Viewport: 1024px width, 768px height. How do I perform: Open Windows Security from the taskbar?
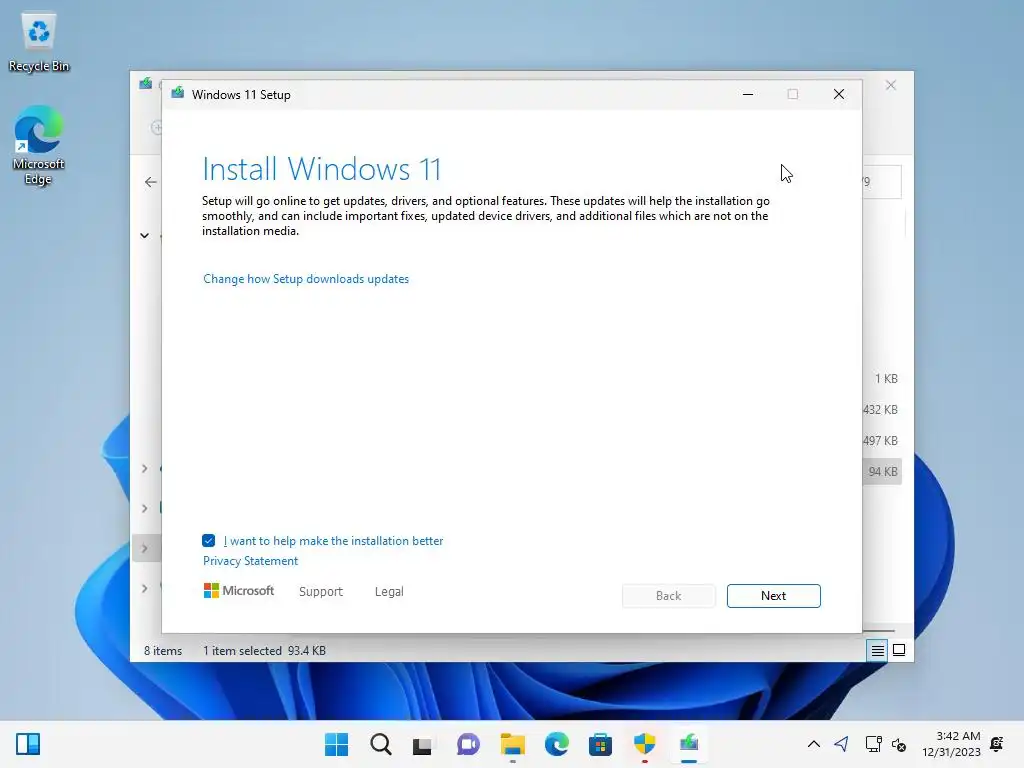pos(645,744)
